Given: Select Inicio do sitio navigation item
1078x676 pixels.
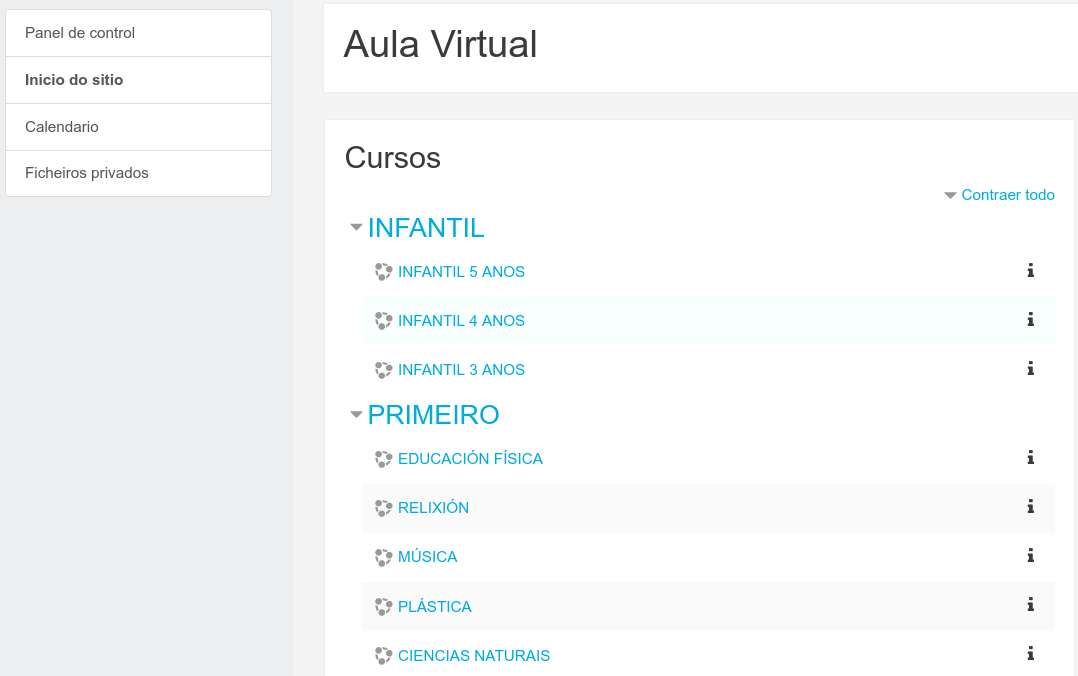Looking at the screenshot, I should 74,80.
